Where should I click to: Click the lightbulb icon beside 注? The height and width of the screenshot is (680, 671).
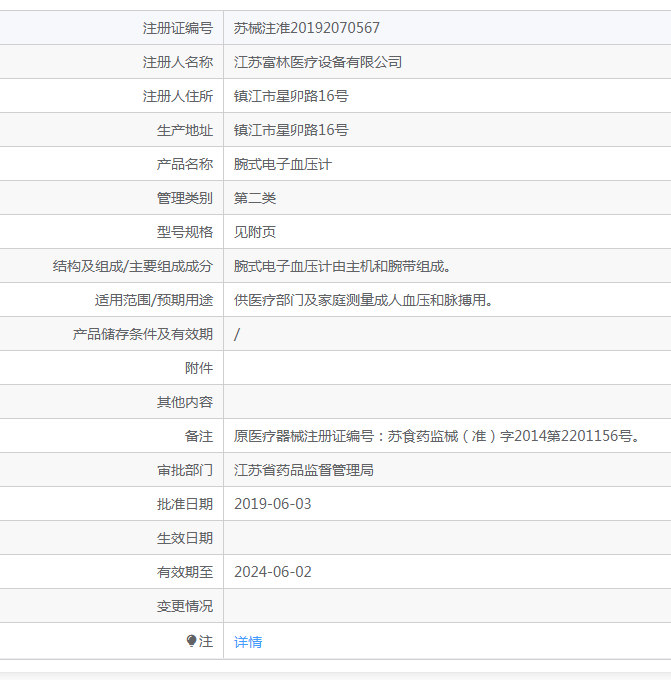[191, 641]
